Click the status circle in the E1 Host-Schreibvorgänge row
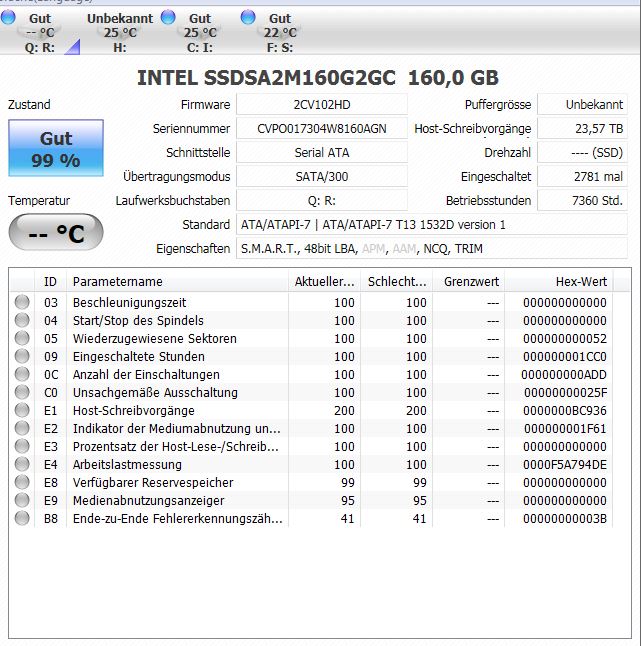641x646 pixels. [x=22, y=410]
